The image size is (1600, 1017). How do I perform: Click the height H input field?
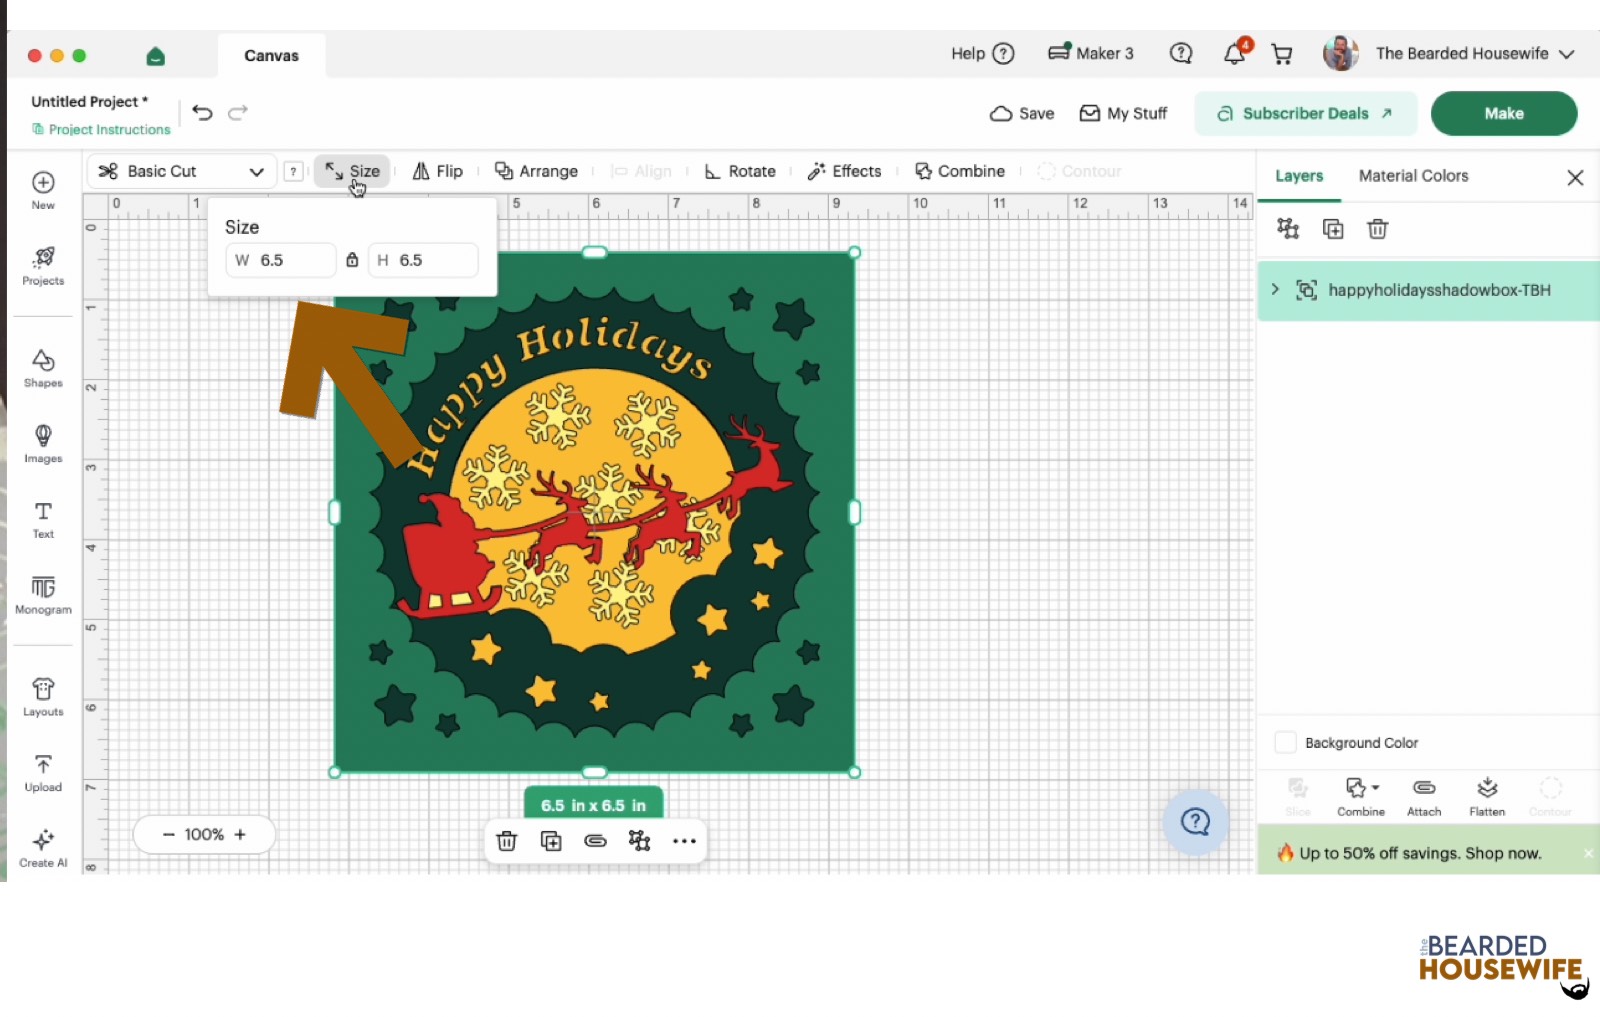coord(423,260)
